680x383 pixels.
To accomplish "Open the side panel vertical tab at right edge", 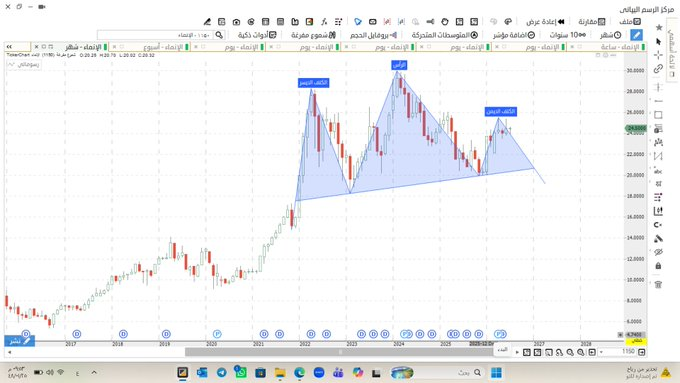I will (x=672, y=50).
